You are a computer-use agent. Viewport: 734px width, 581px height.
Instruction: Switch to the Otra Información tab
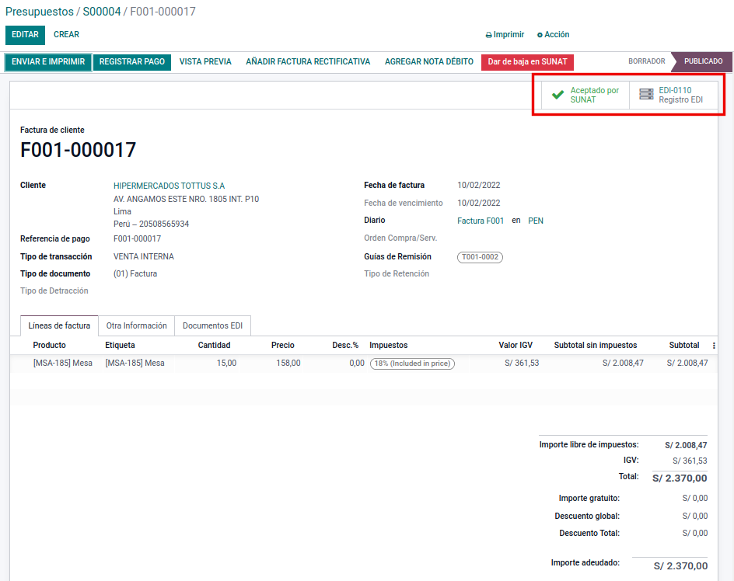(136, 325)
